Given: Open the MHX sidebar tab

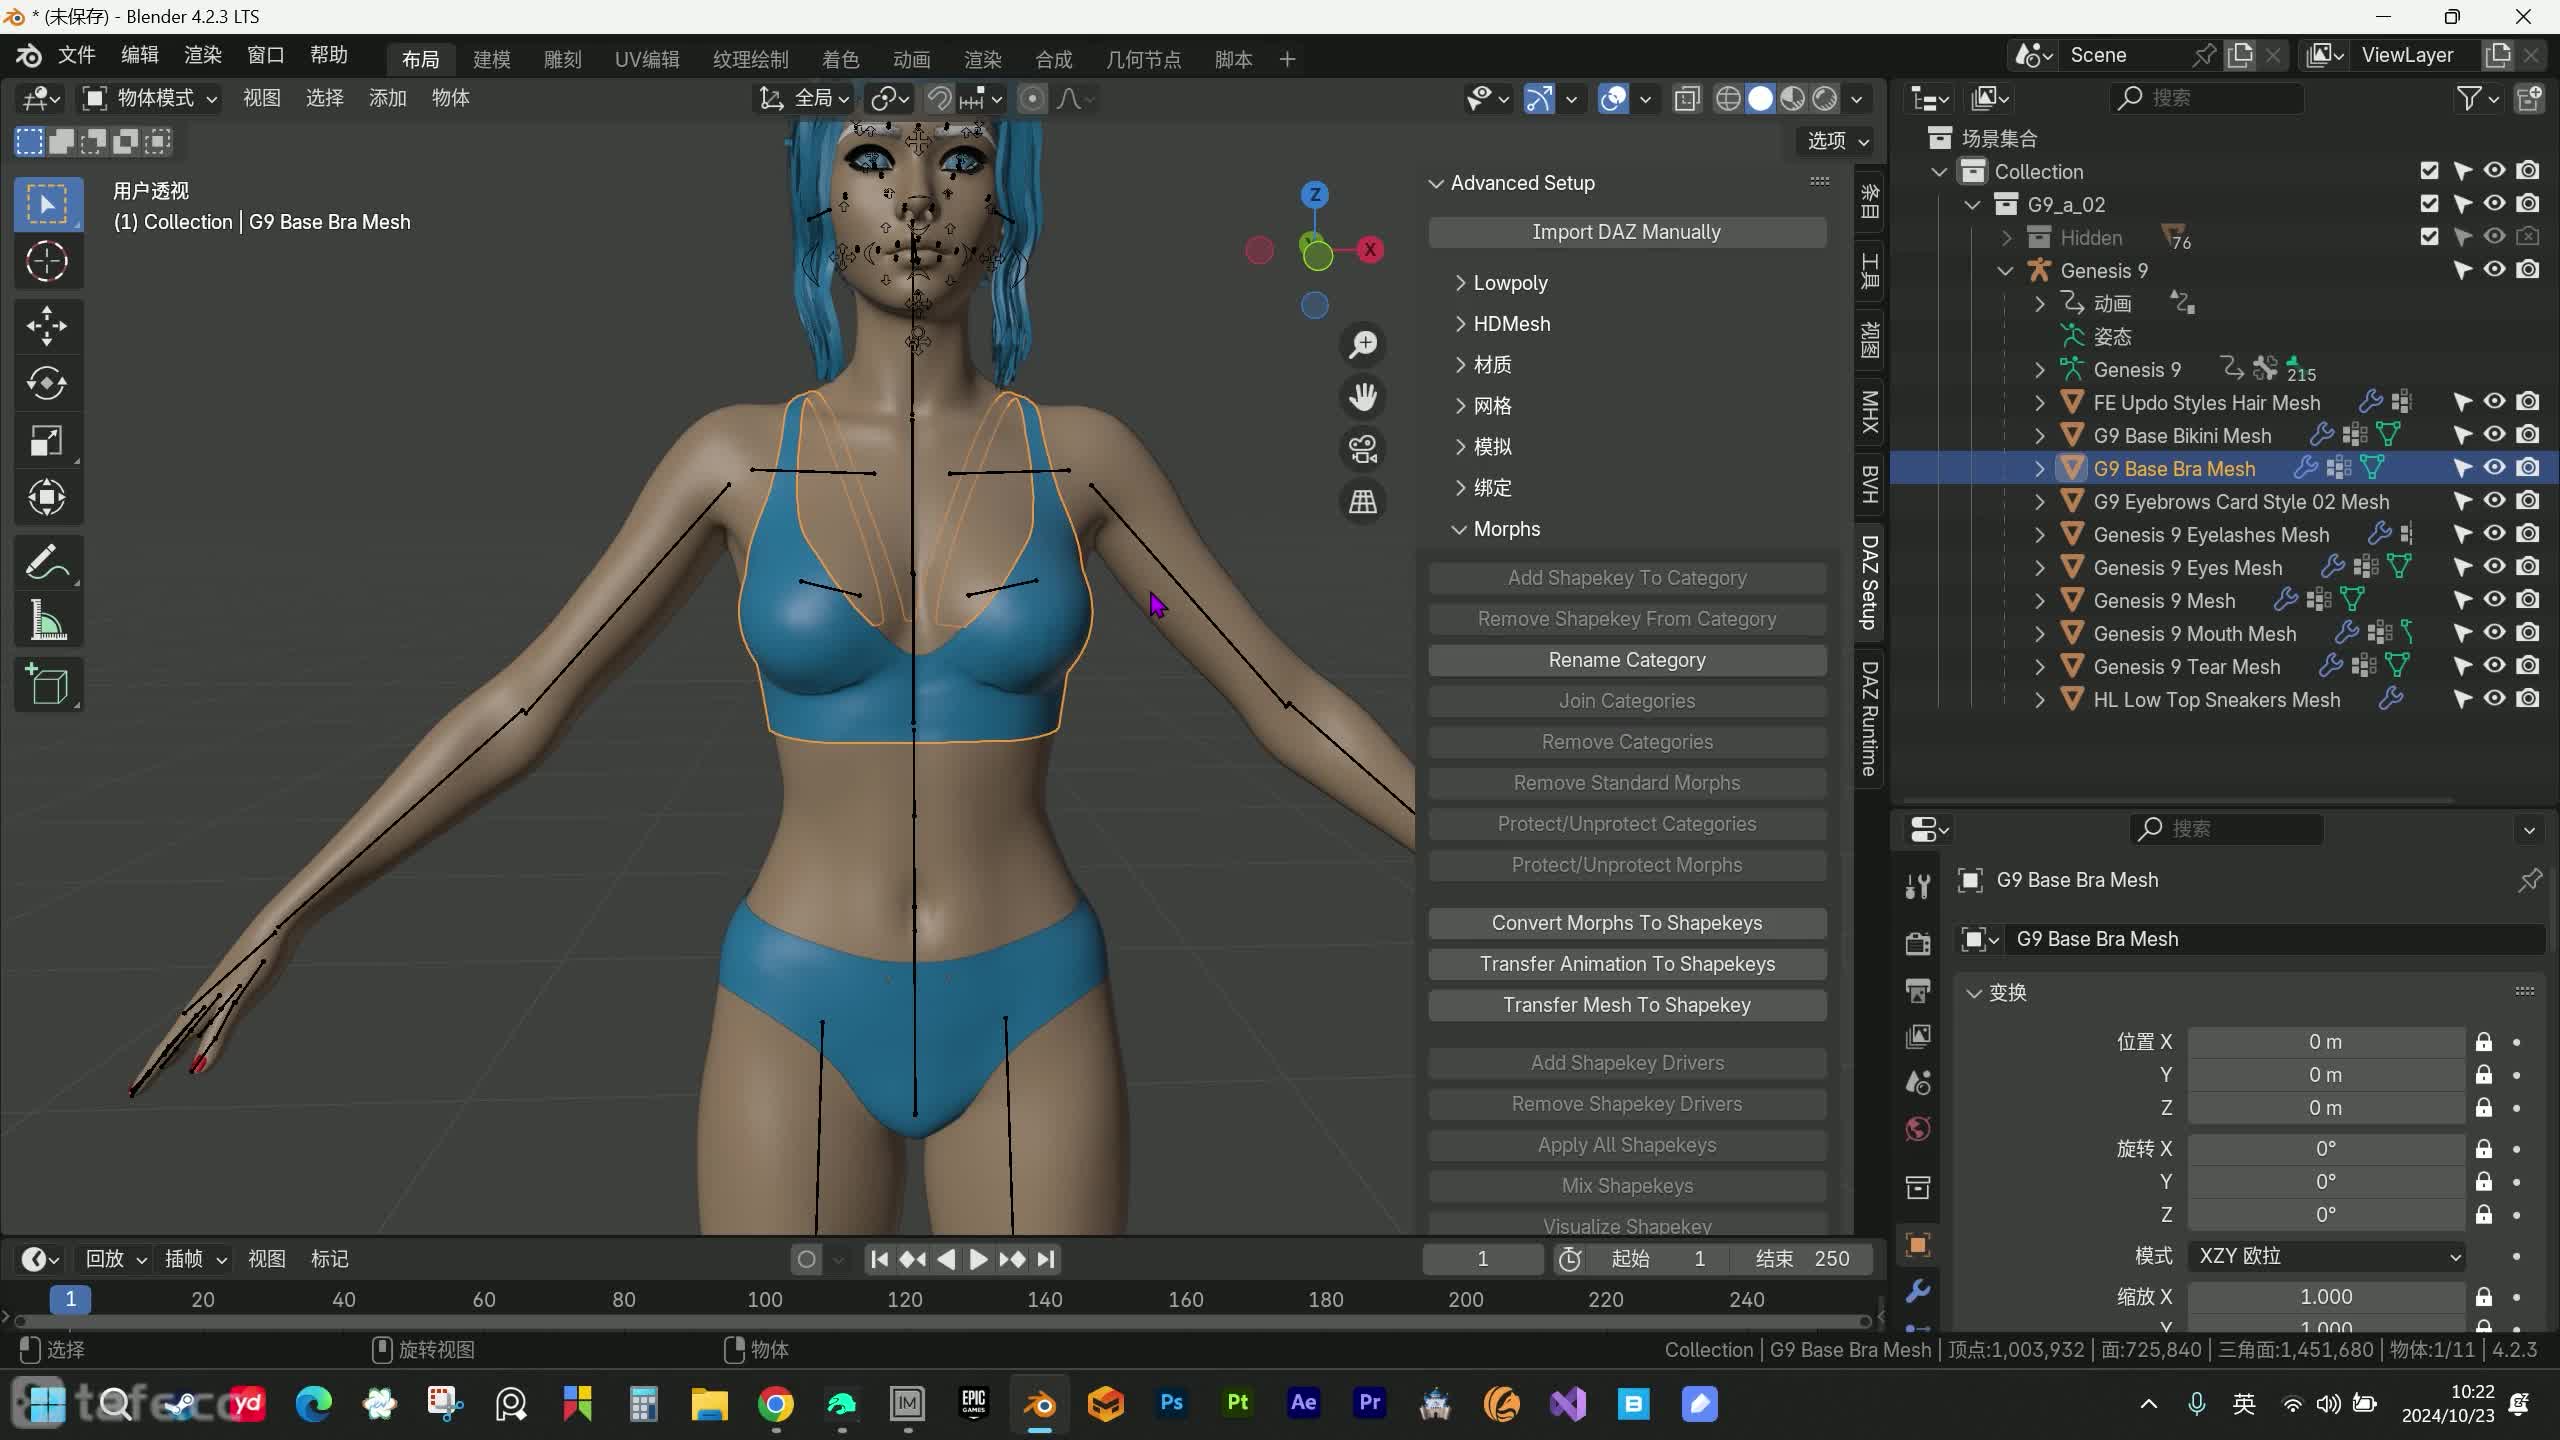Looking at the screenshot, I should tap(1869, 412).
